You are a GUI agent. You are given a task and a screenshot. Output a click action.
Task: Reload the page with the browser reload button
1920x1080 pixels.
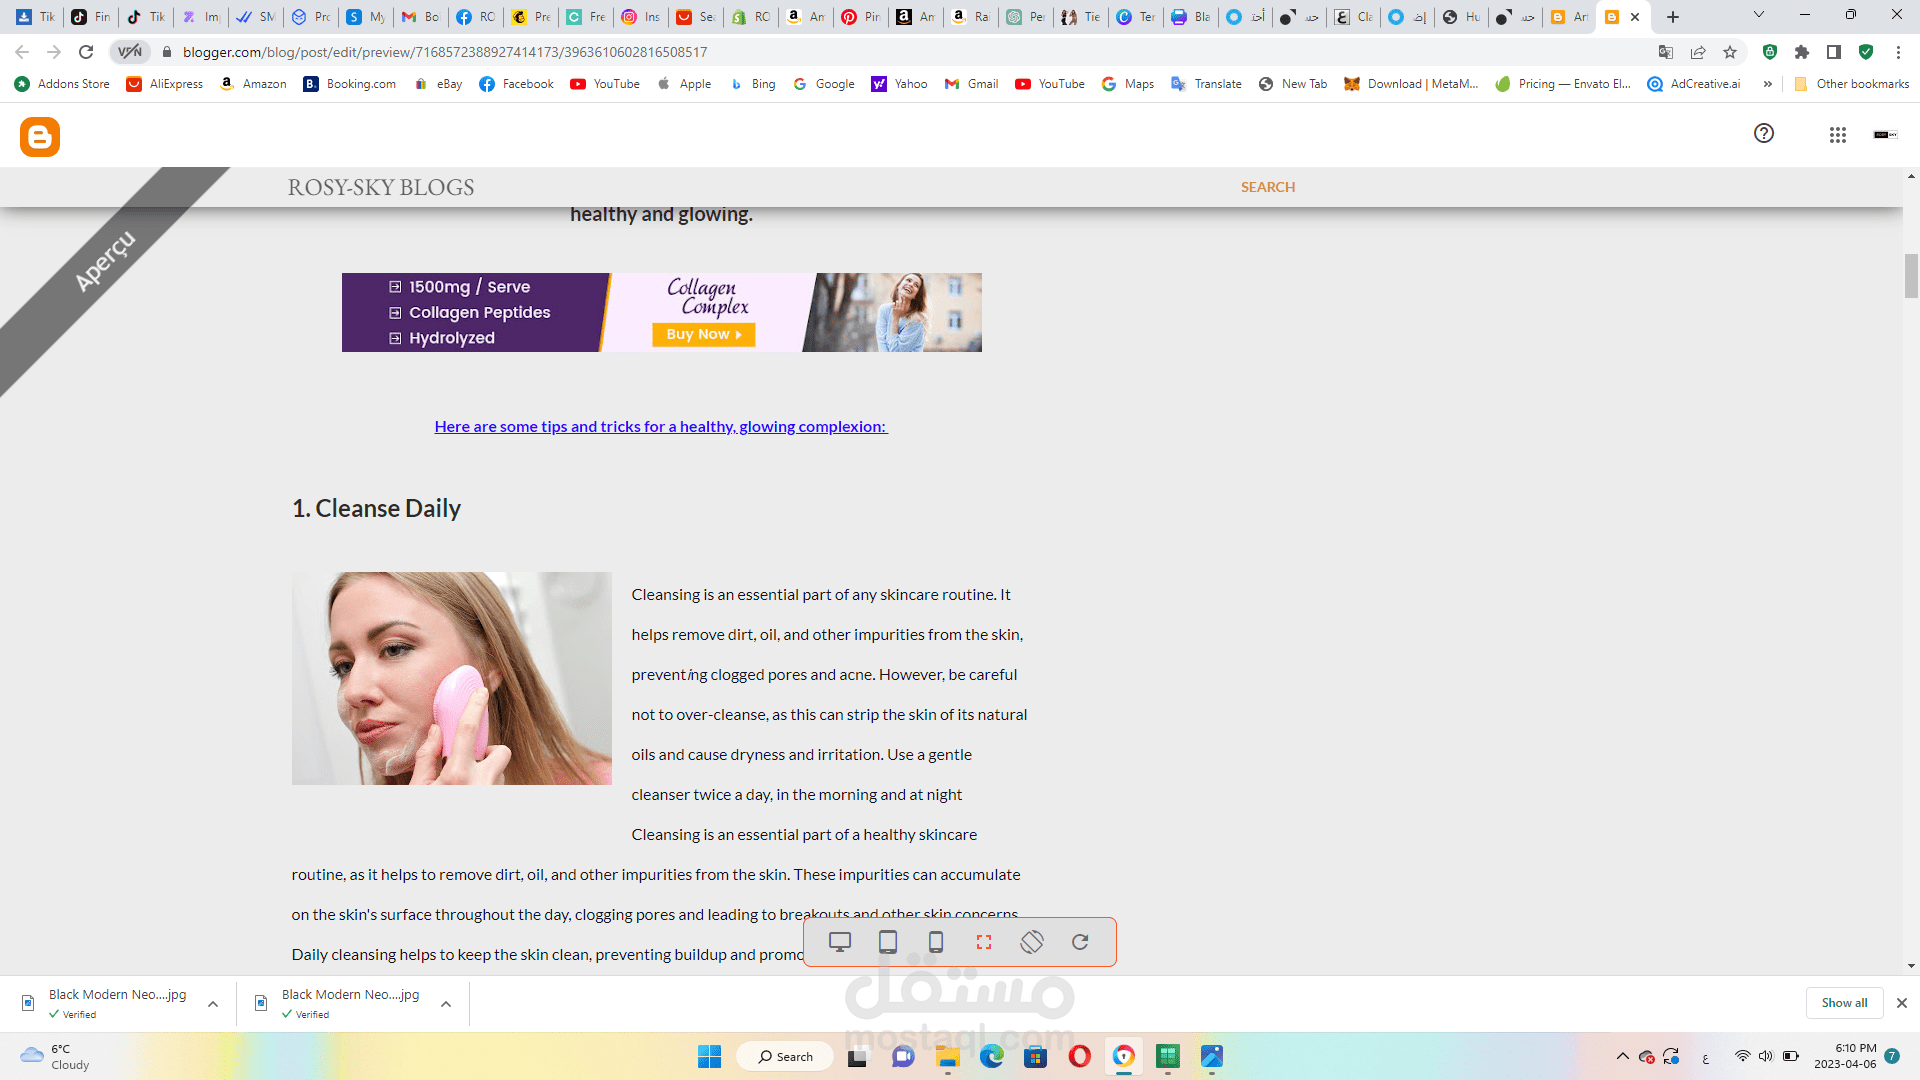pyautogui.click(x=86, y=52)
